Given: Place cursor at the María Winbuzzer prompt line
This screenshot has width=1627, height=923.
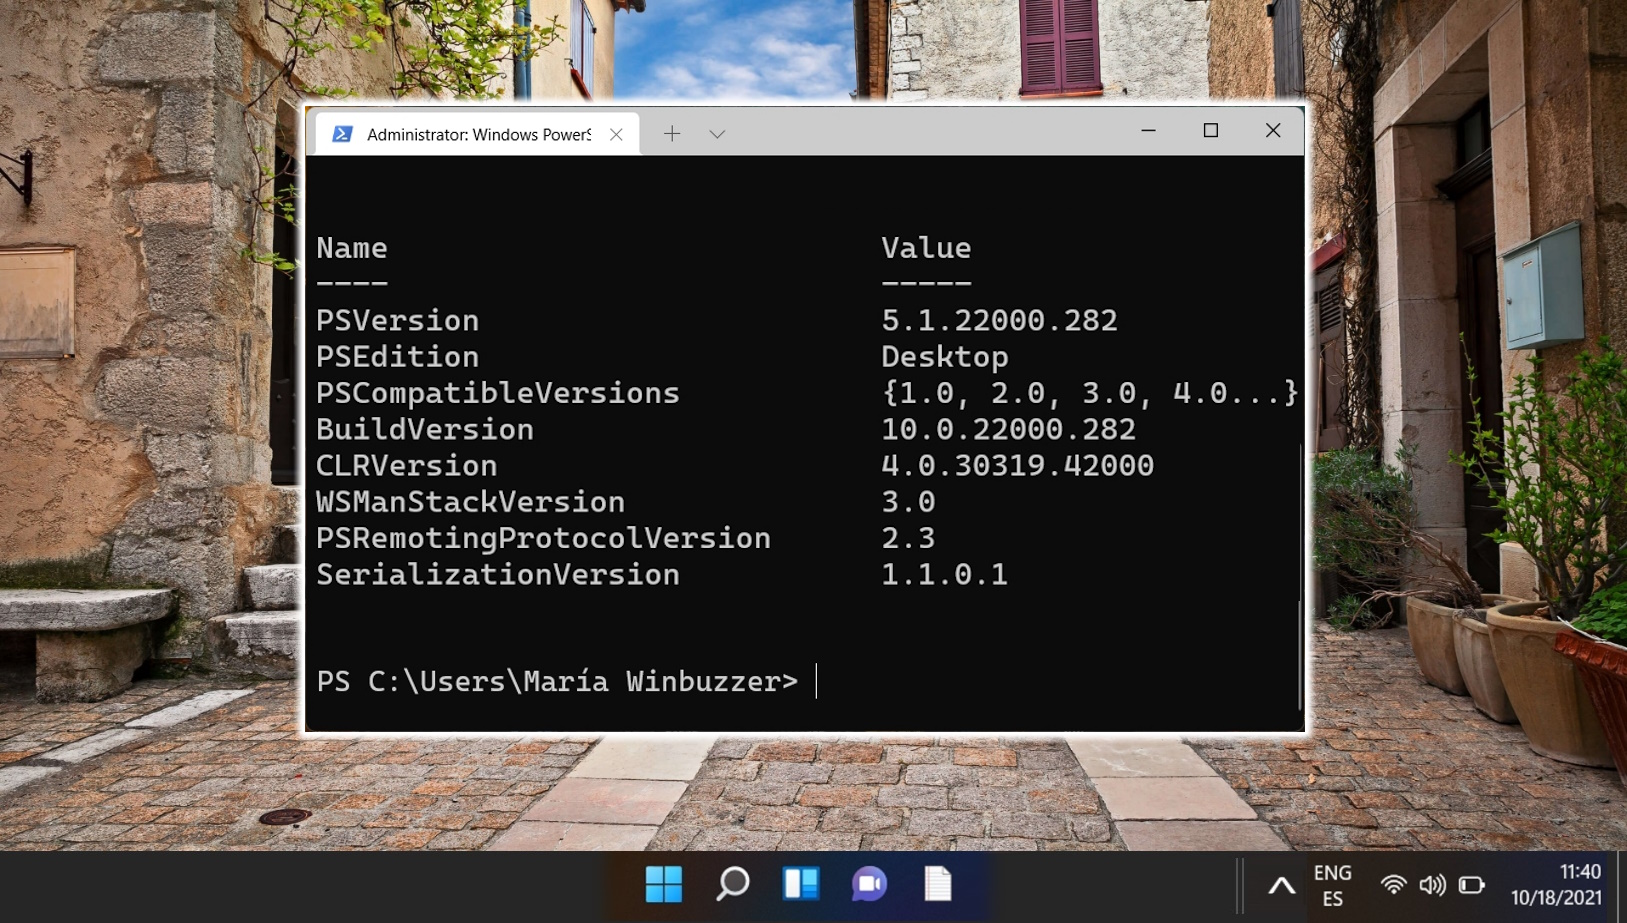Looking at the screenshot, I should click(x=815, y=681).
